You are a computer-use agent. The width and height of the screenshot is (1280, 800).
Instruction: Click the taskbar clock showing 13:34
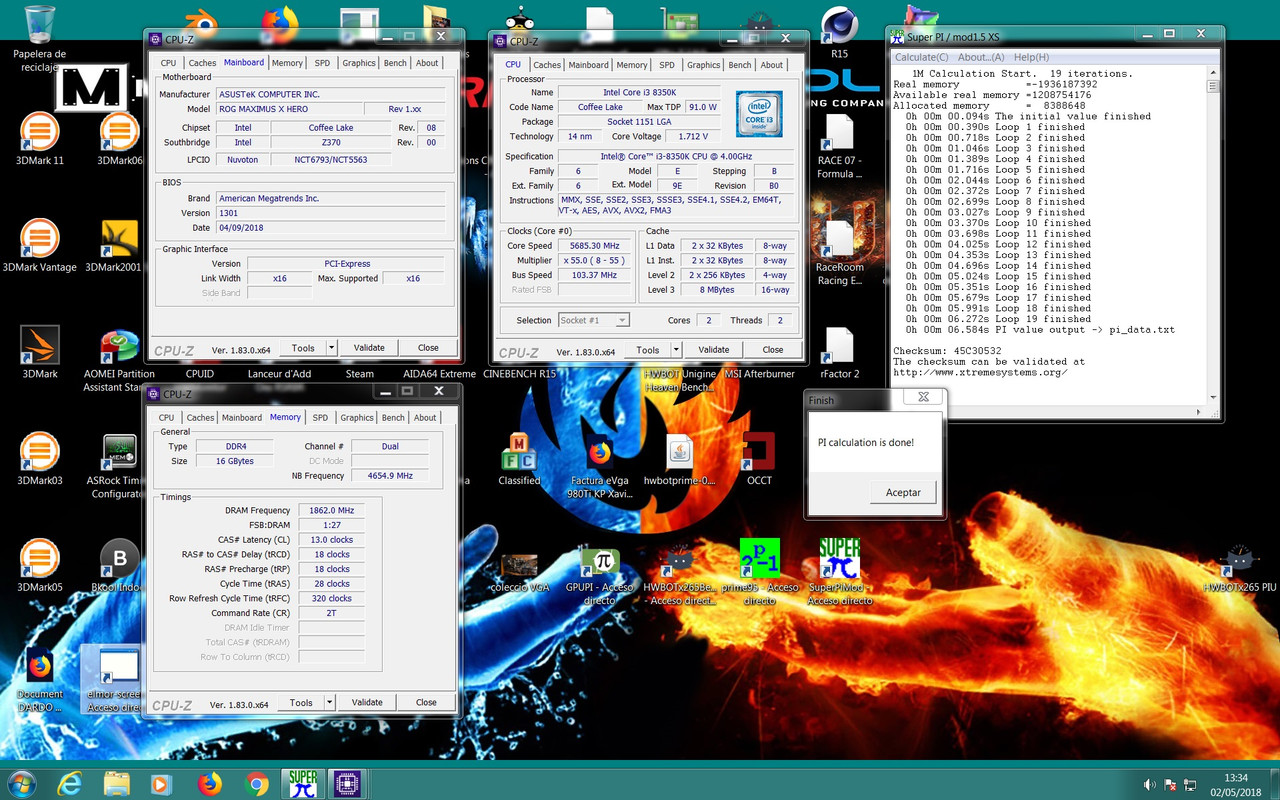pyautogui.click(x=1236, y=784)
